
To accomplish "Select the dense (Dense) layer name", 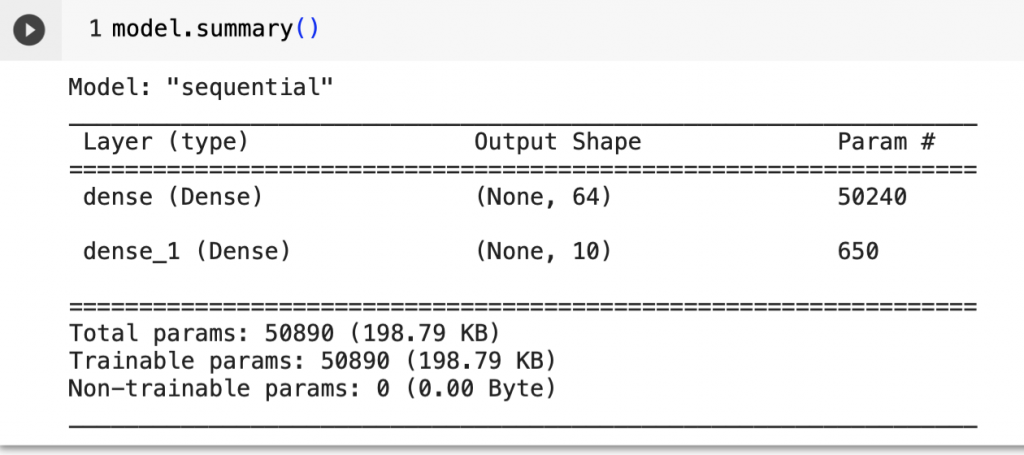I will [x=173, y=197].
